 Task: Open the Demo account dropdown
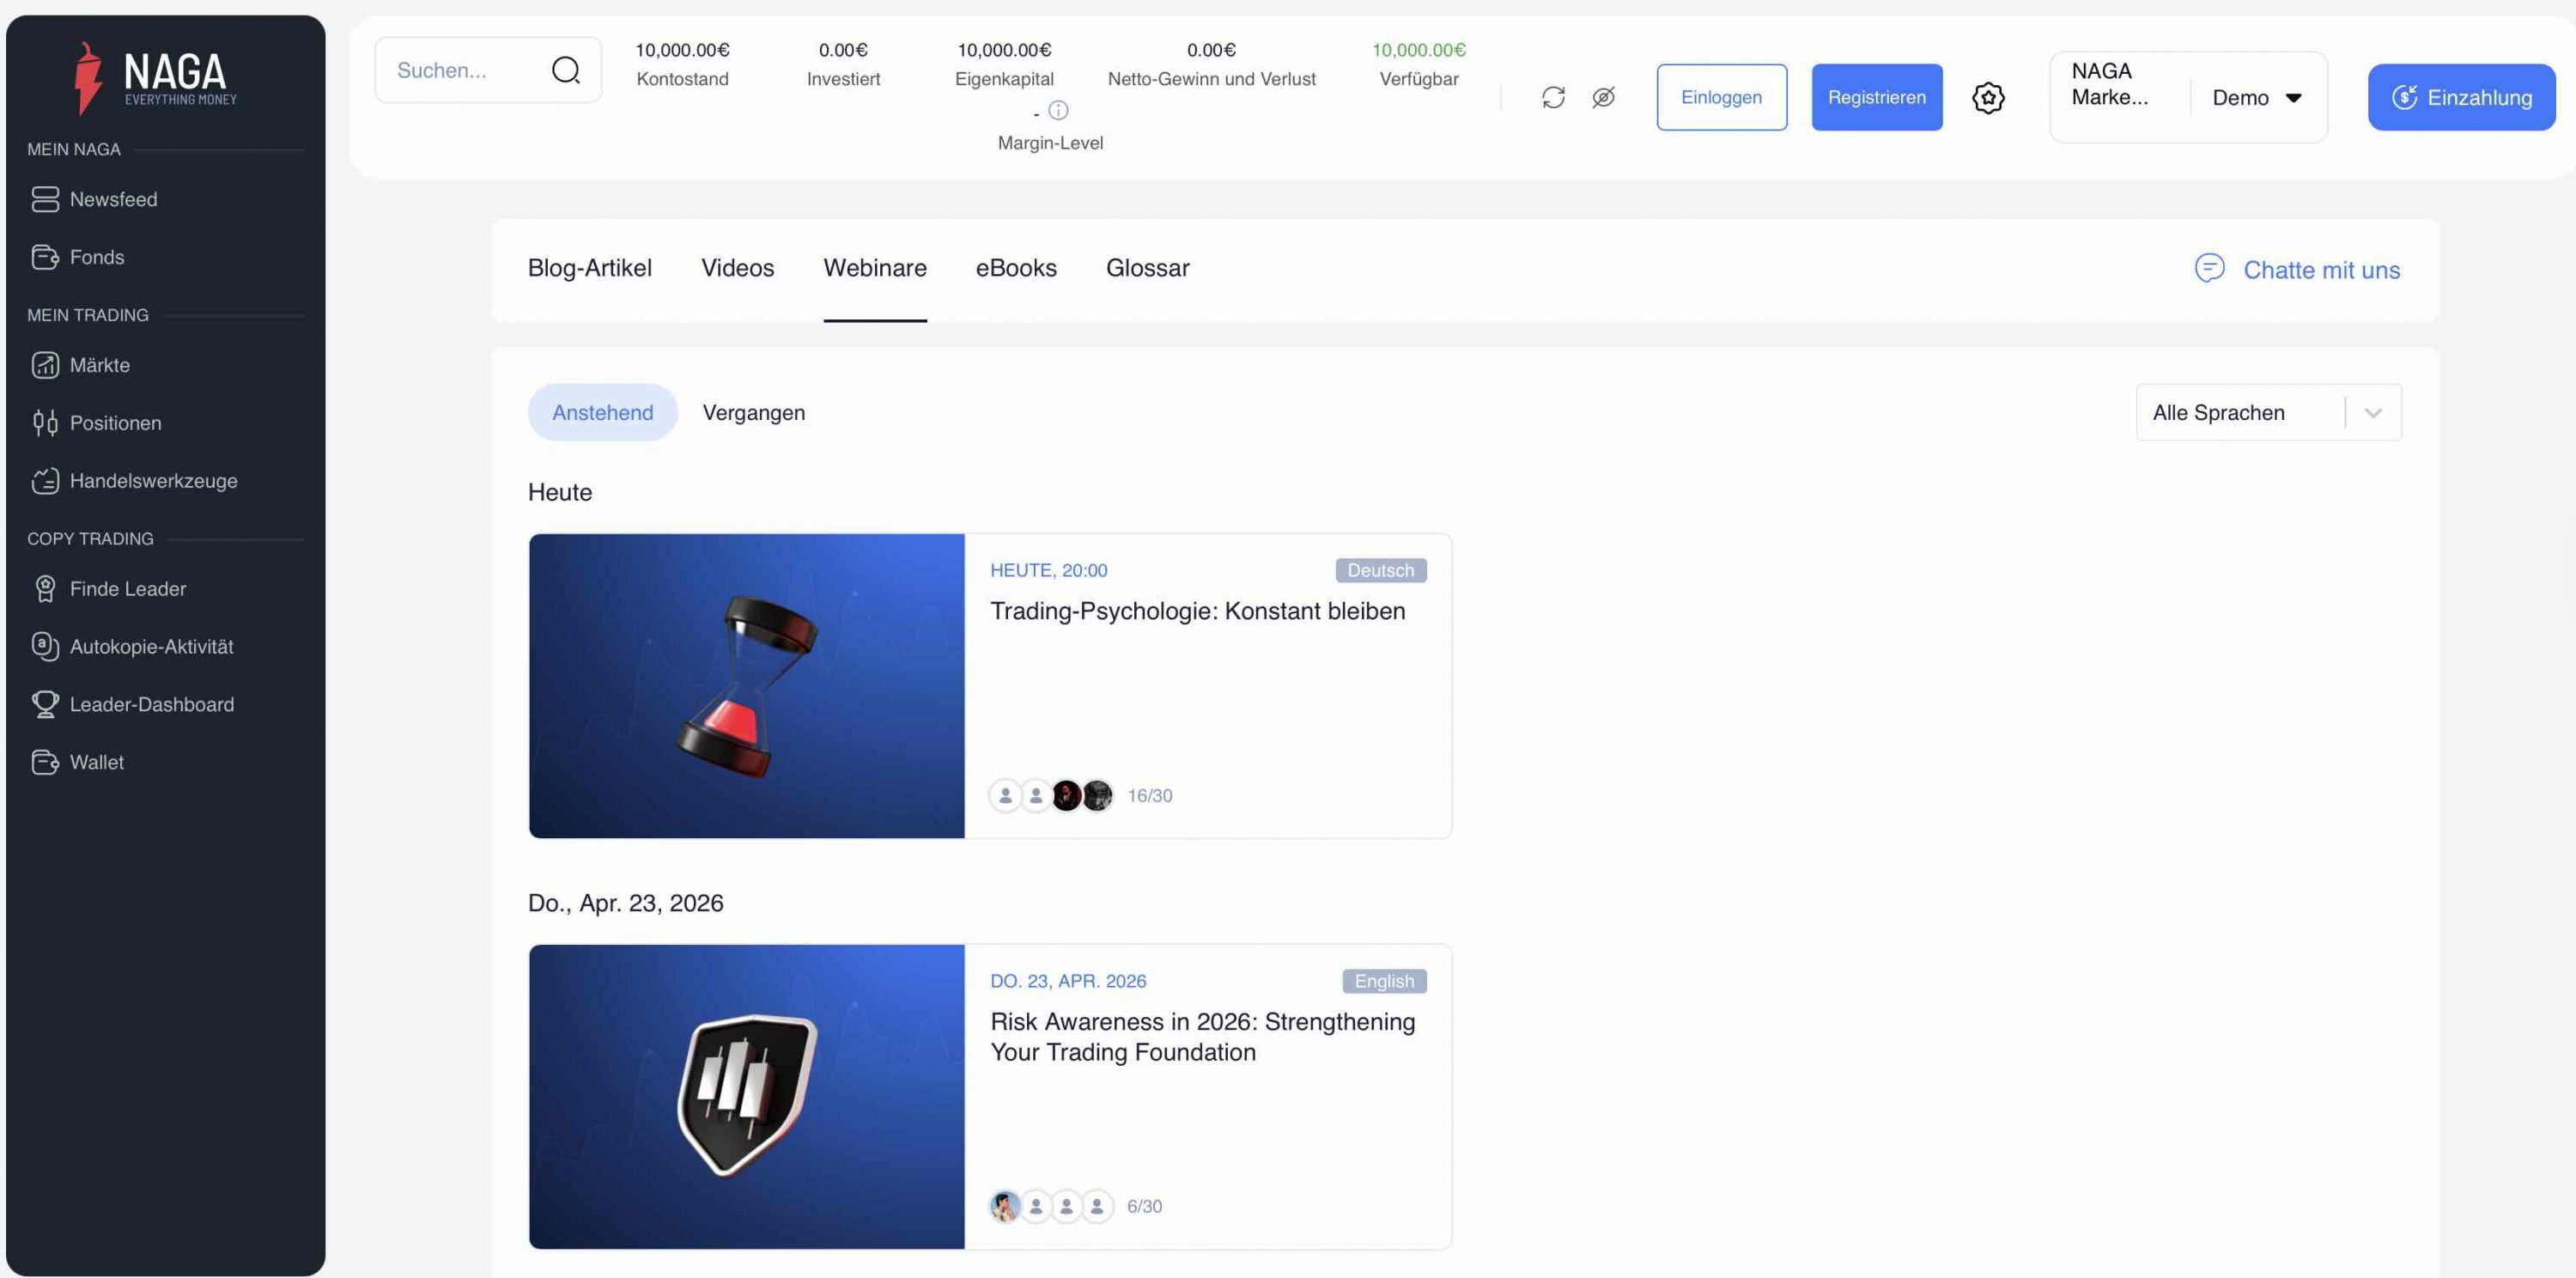[2256, 97]
